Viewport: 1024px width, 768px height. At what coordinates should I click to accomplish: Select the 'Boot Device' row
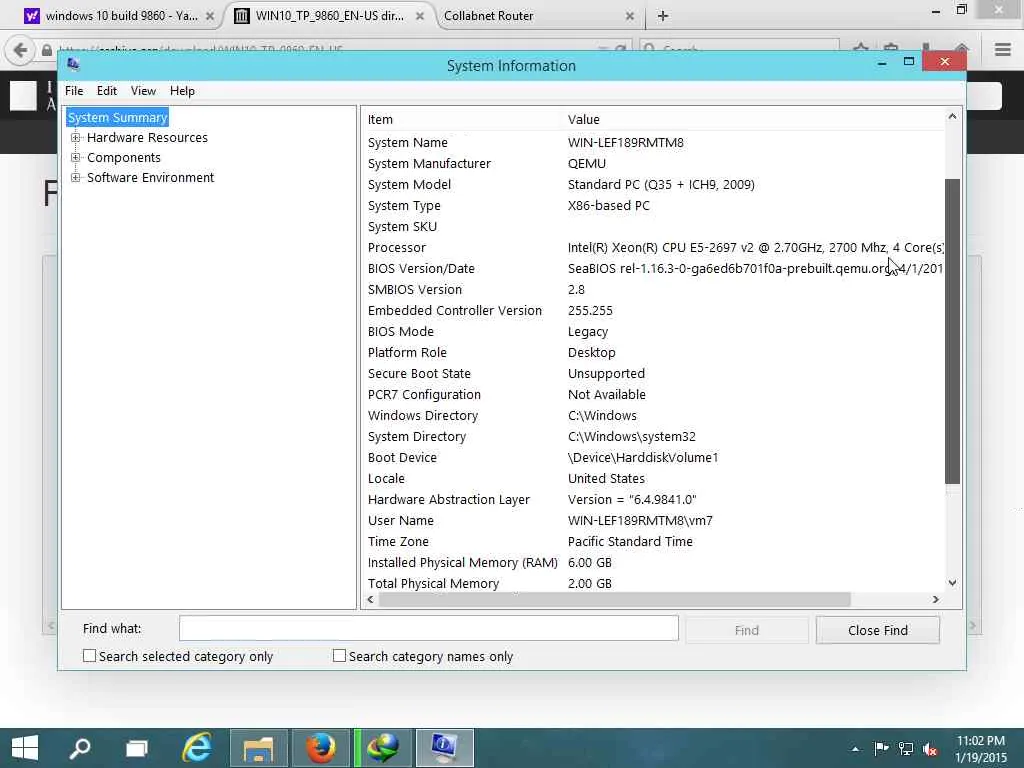652,457
